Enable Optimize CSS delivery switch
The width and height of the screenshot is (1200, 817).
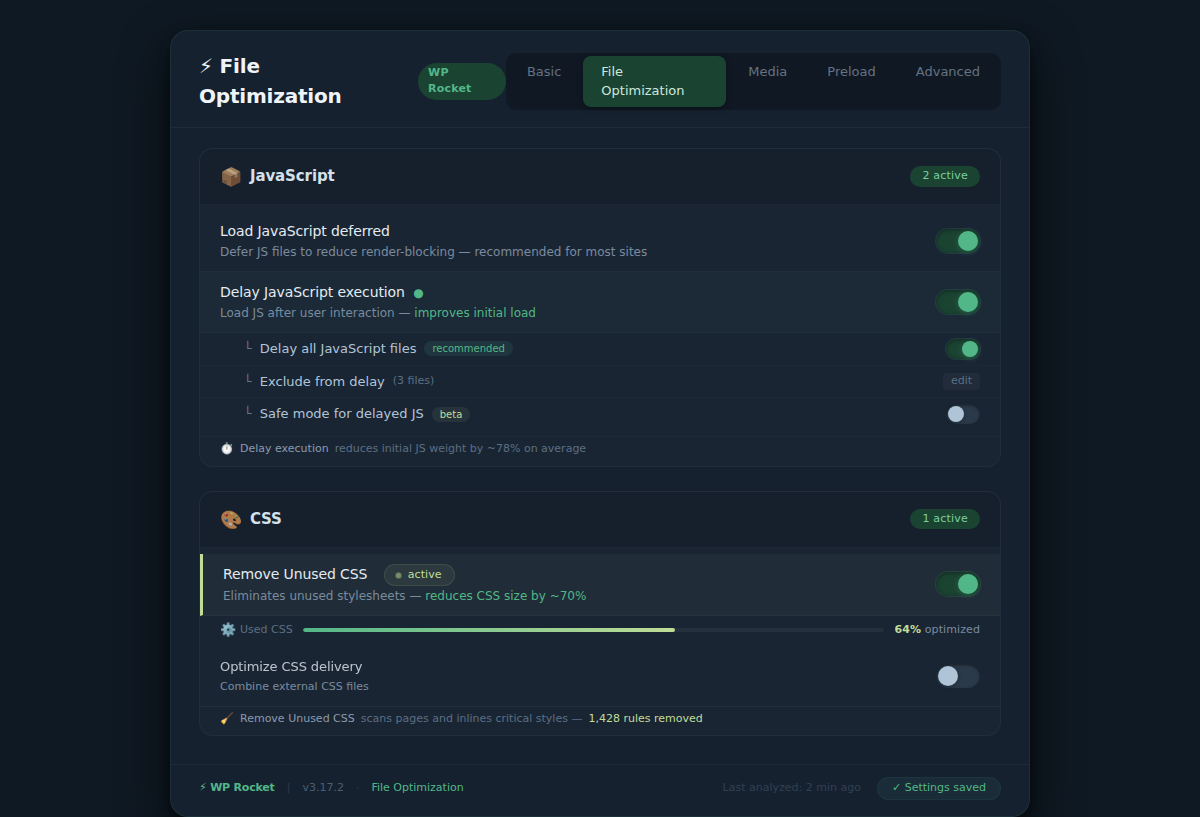point(958,676)
